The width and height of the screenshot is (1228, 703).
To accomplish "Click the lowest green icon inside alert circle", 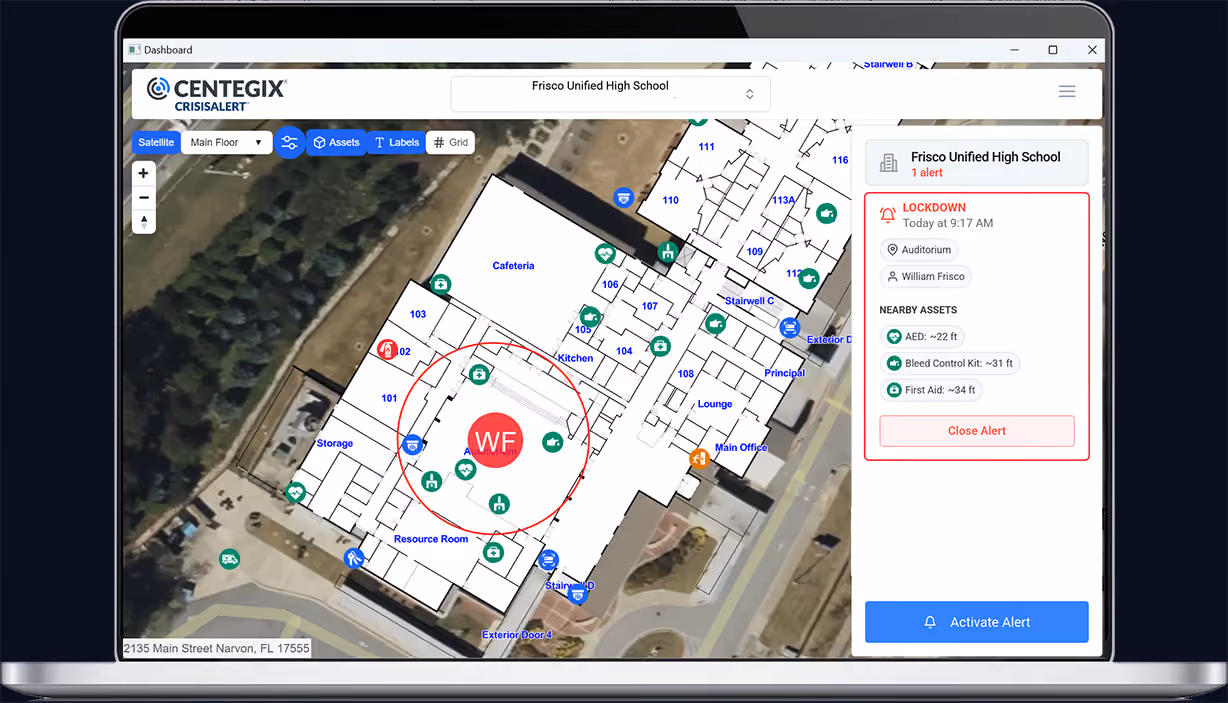I will tap(499, 503).
